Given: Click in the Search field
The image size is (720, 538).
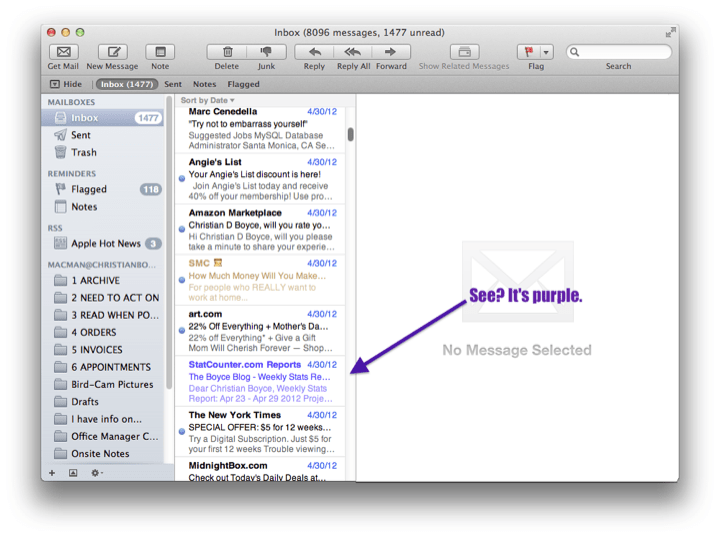Looking at the screenshot, I should (619, 52).
